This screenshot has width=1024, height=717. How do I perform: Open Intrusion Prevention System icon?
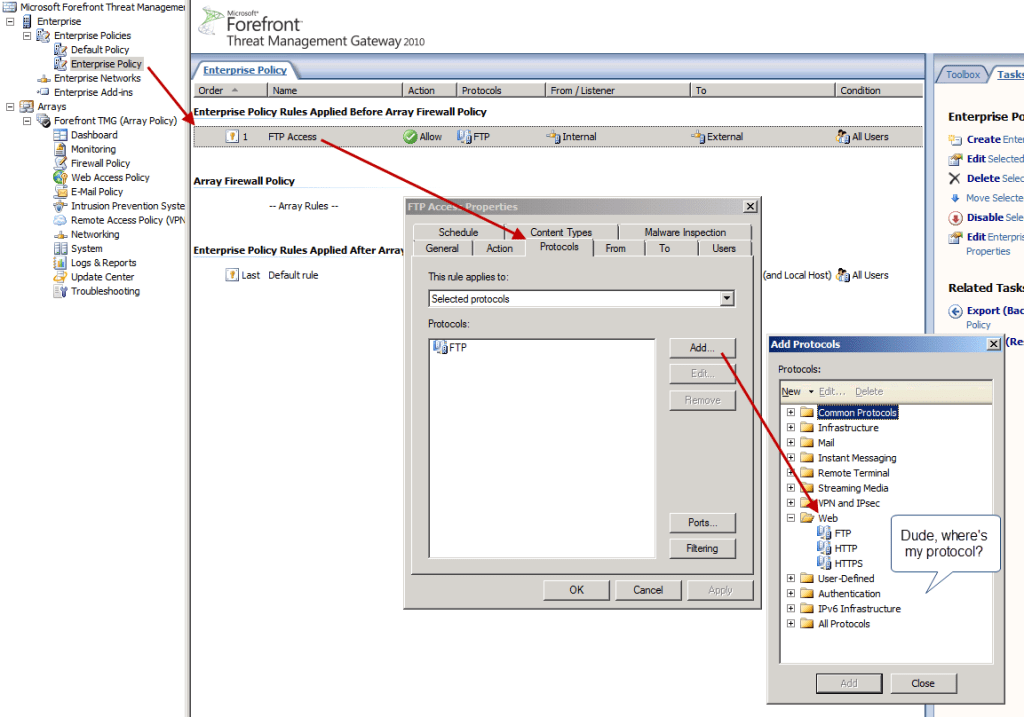click(60, 206)
